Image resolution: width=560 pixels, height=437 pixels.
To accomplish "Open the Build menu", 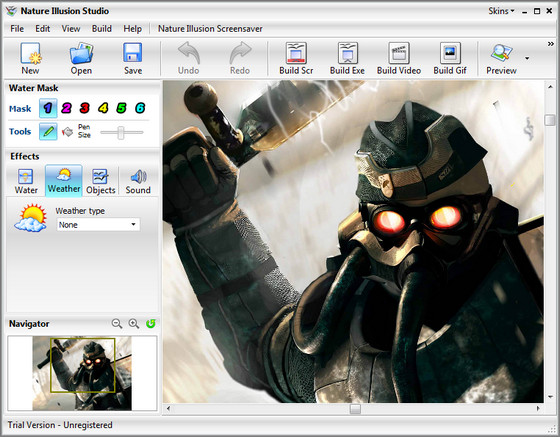I will pos(102,29).
